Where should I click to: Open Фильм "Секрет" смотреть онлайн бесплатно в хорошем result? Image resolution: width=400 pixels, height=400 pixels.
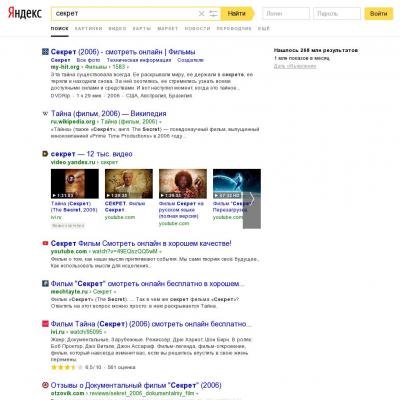pos(148,284)
